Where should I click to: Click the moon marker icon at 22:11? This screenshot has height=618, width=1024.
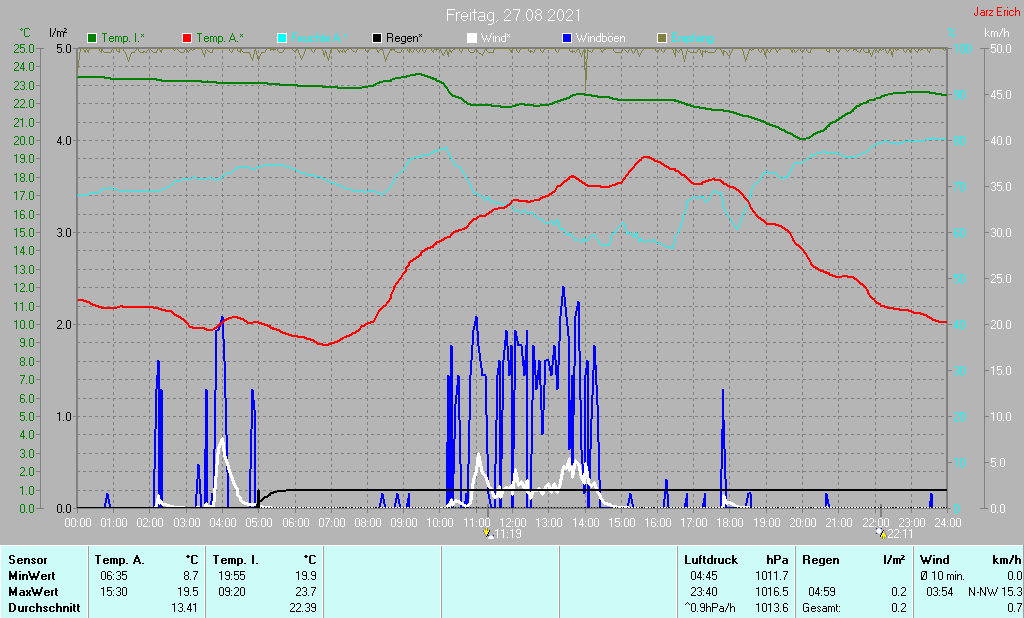pyautogui.click(x=881, y=534)
